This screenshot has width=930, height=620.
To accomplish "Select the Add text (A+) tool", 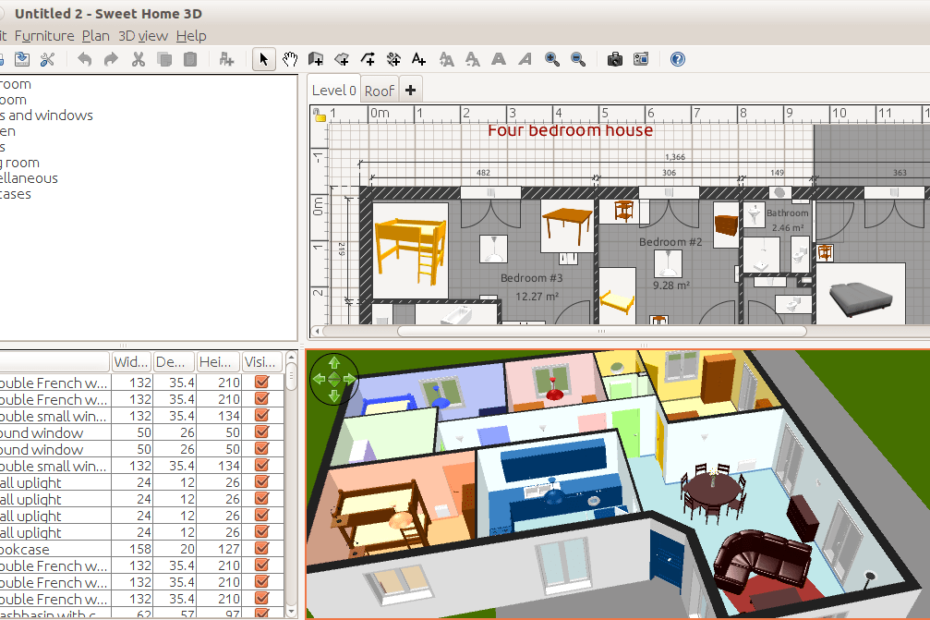I will (x=419, y=59).
